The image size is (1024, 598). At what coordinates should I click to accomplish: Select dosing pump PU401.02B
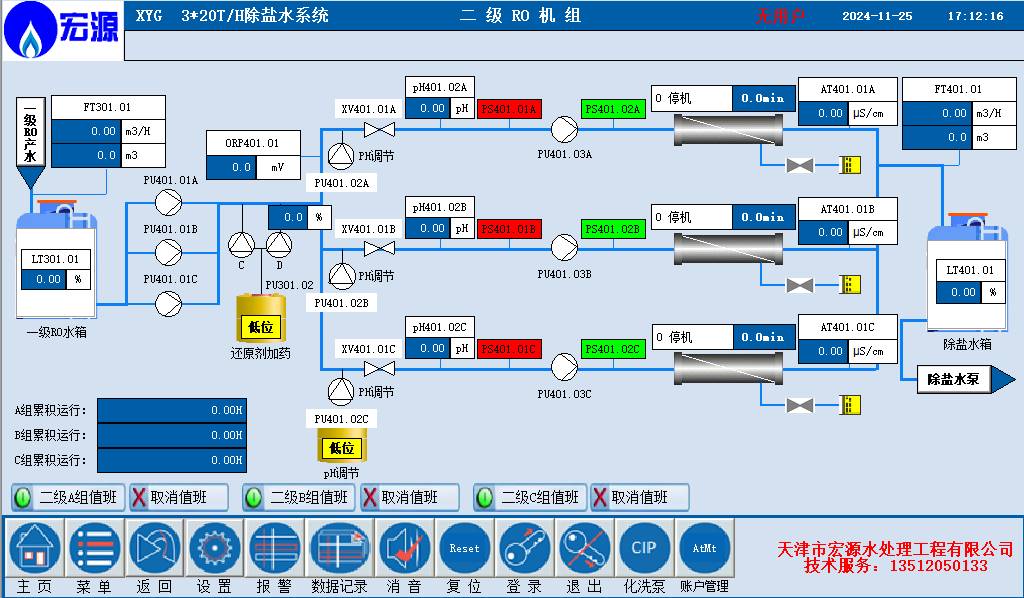click(x=342, y=276)
